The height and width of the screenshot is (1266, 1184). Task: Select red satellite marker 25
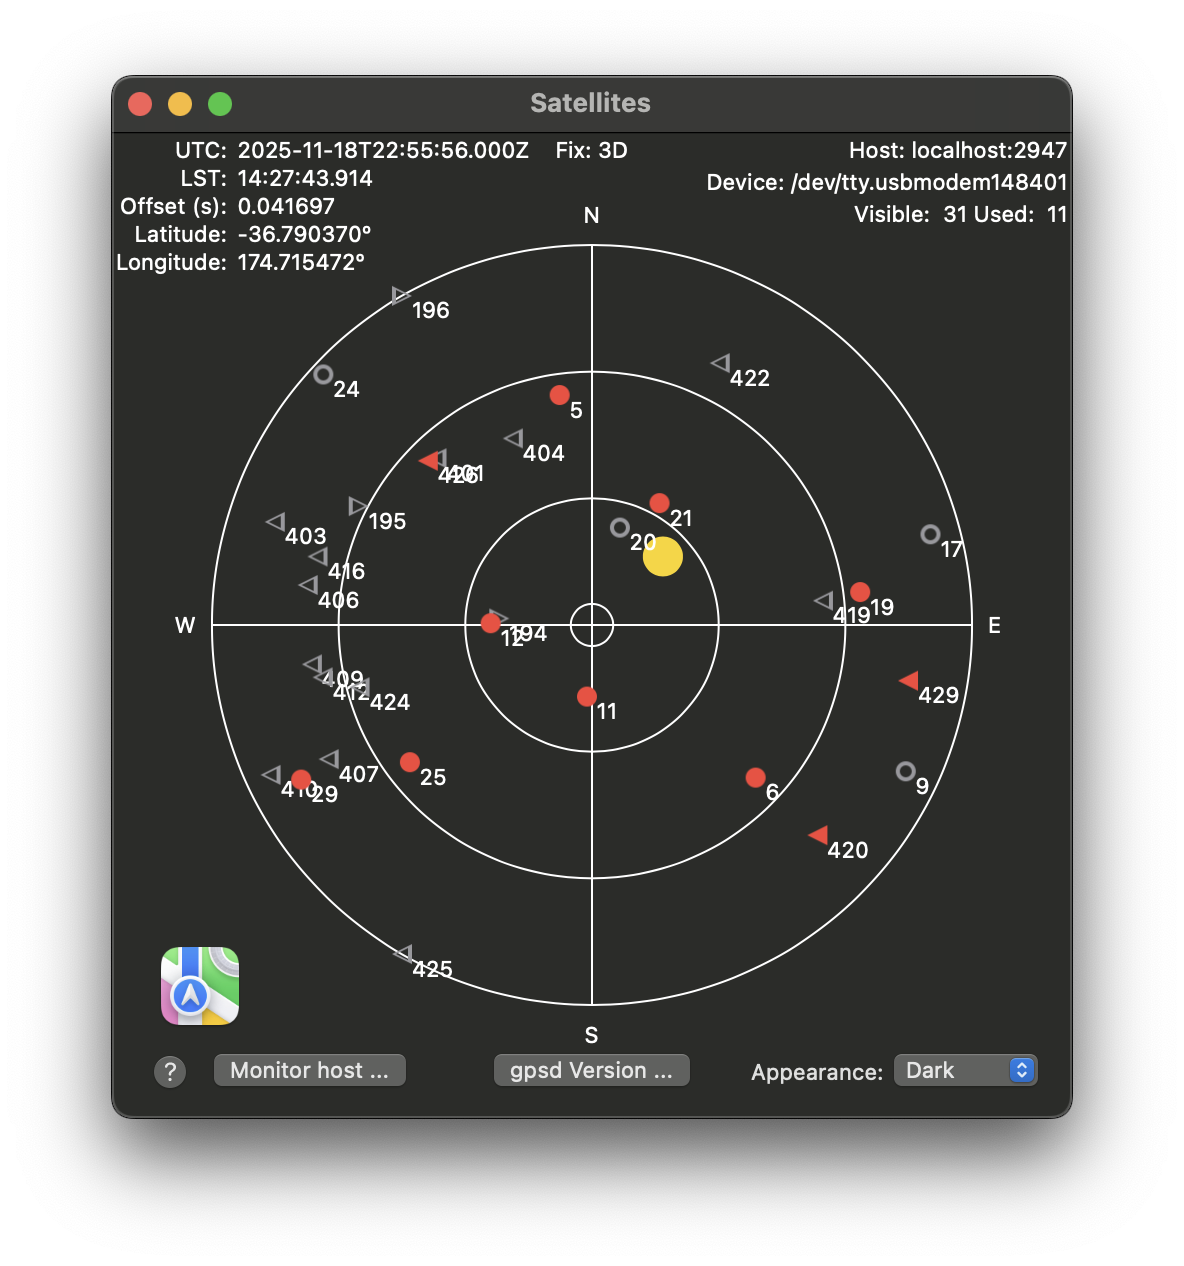click(410, 762)
